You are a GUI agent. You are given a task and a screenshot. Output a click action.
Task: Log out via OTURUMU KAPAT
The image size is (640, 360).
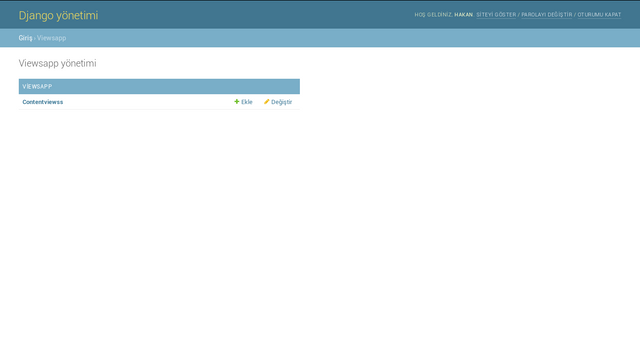click(x=599, y=15)
